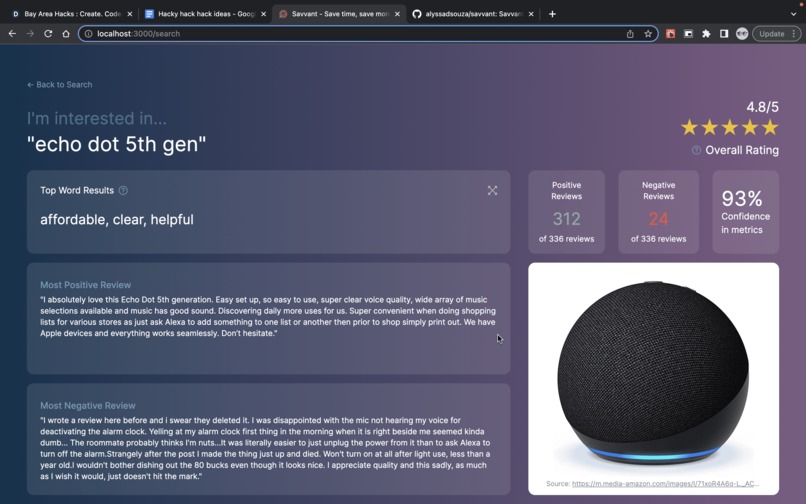
Task: Open the red extension icon in toolbar
Action: click(670, 33)
